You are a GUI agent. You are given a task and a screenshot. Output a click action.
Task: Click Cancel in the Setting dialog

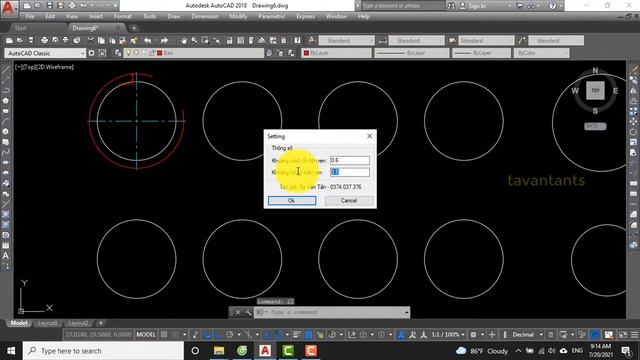point(349,200)
